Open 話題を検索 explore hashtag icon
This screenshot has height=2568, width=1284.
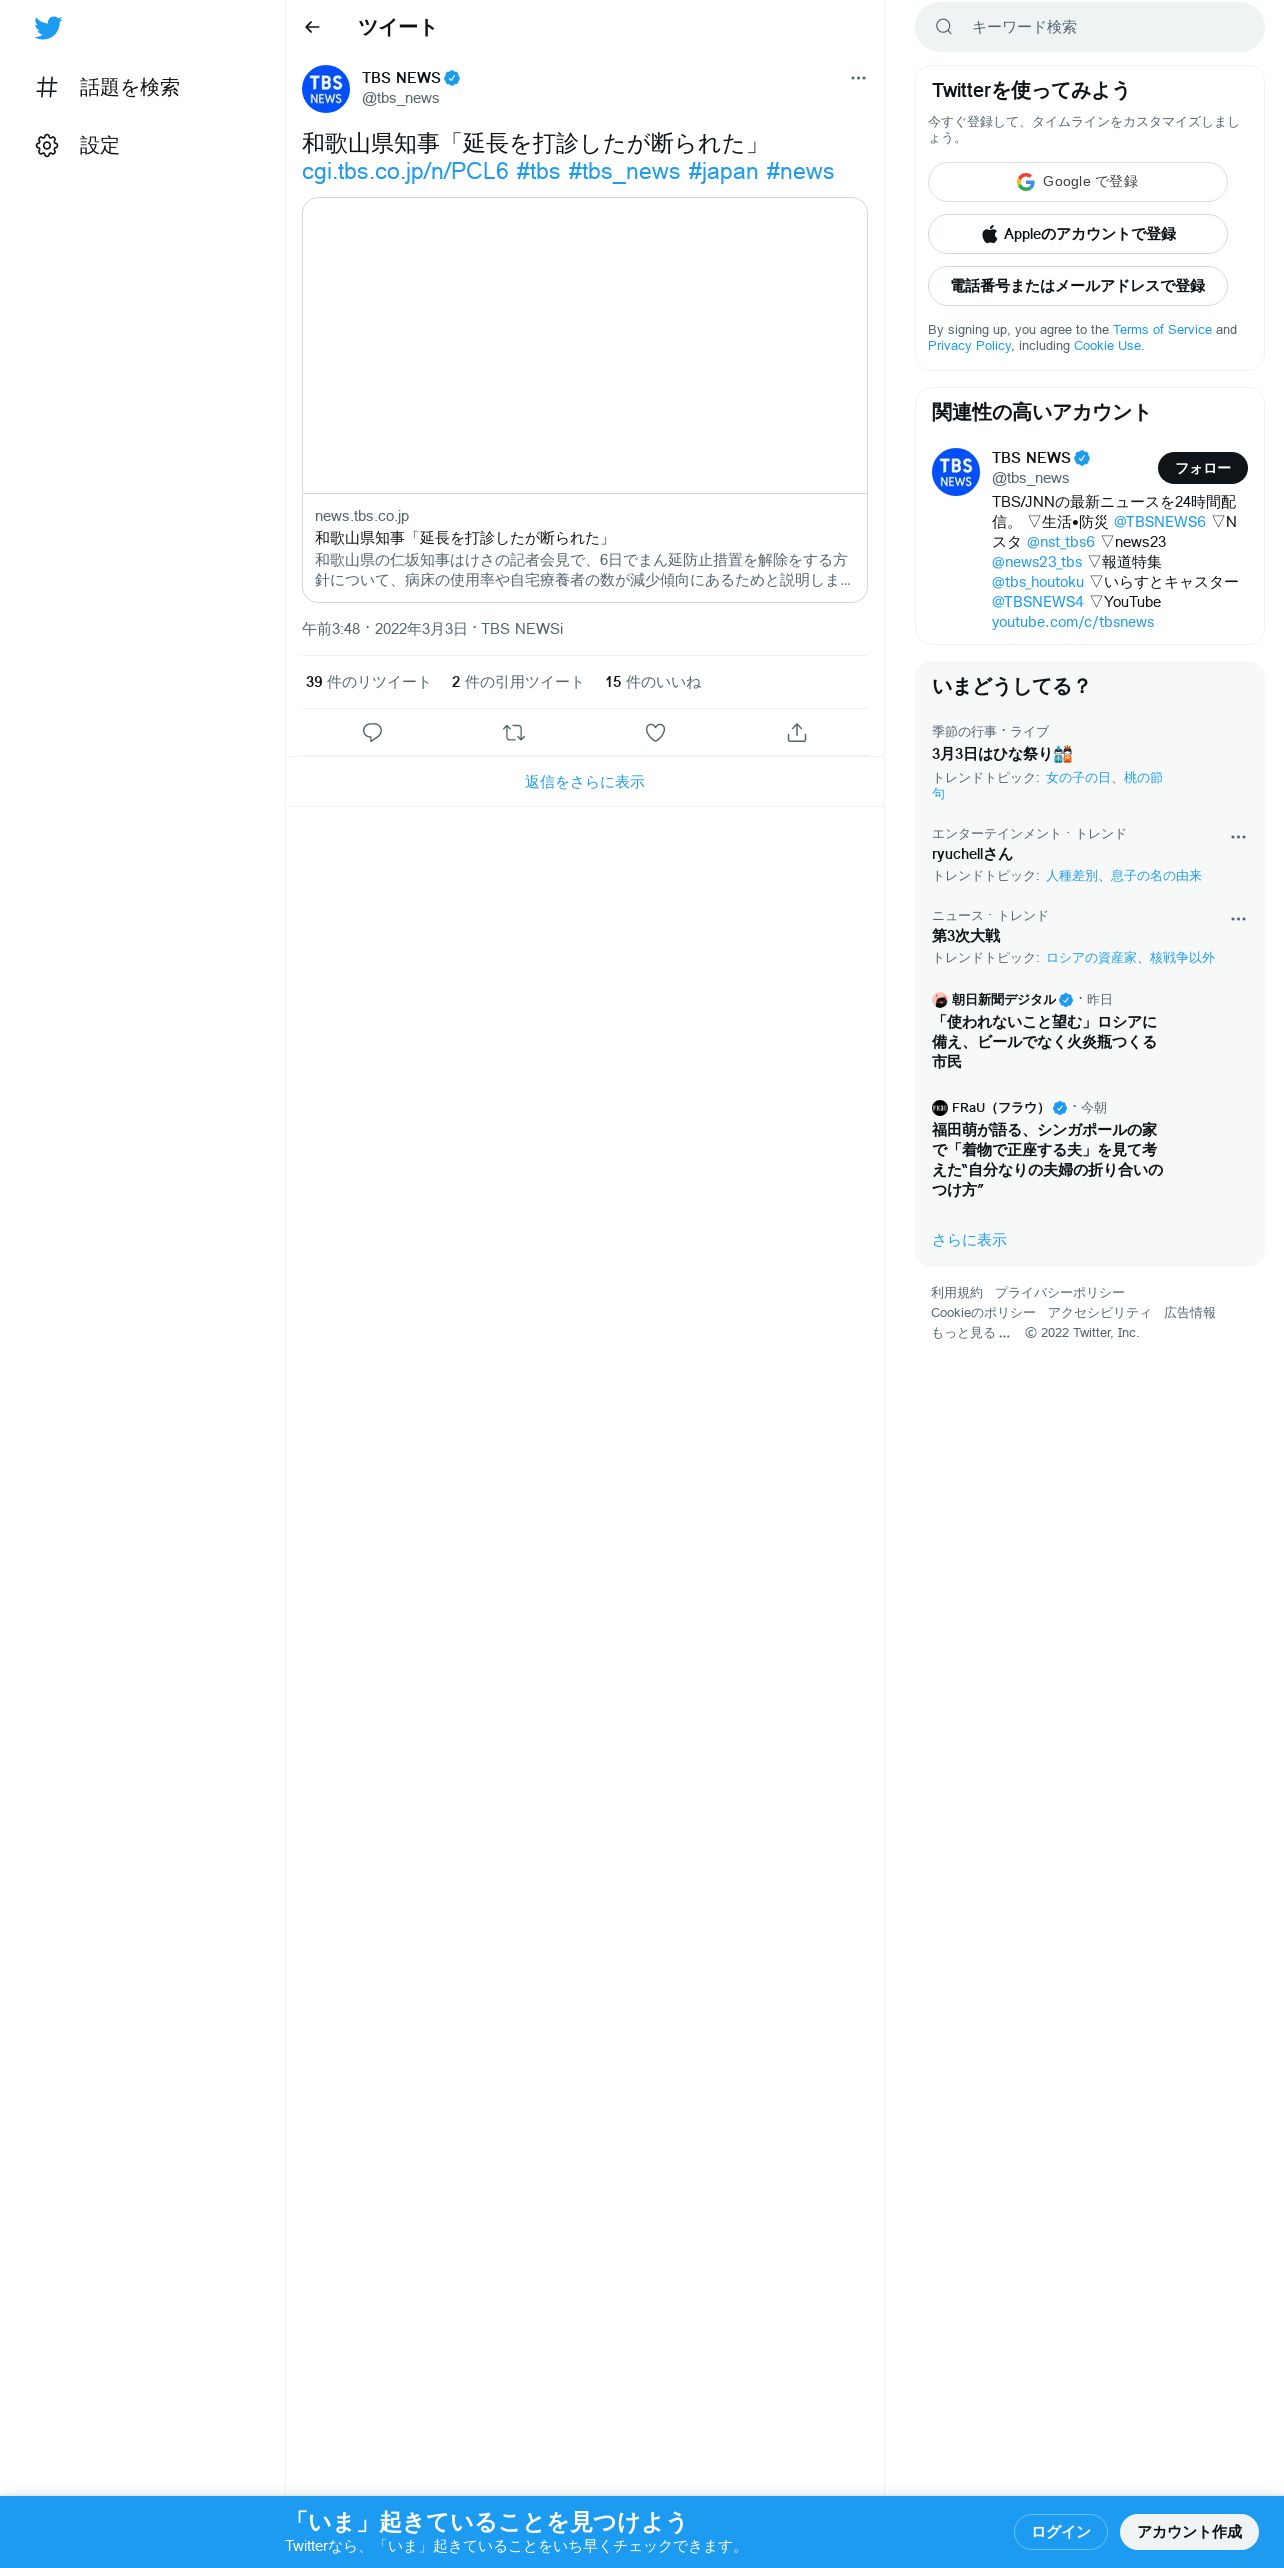coord(47,87)
